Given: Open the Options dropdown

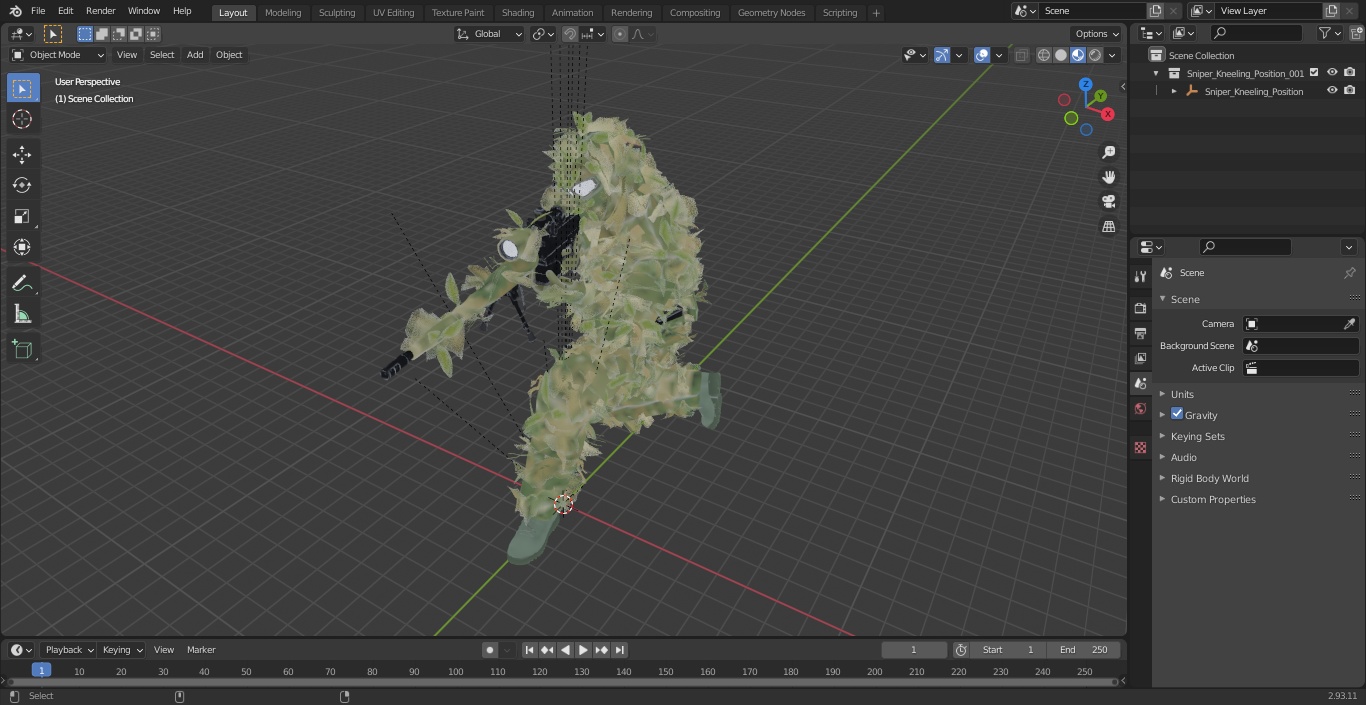Looking at the screenshot, I should coord(1097,34).
